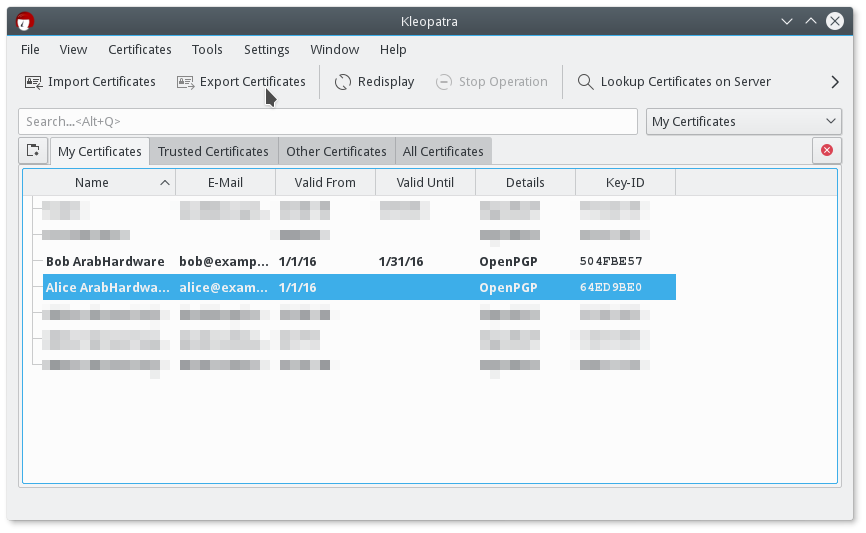This screenshot has width=866, height=533.
Task: Focus the Search input field
Action: pos(328,122)
